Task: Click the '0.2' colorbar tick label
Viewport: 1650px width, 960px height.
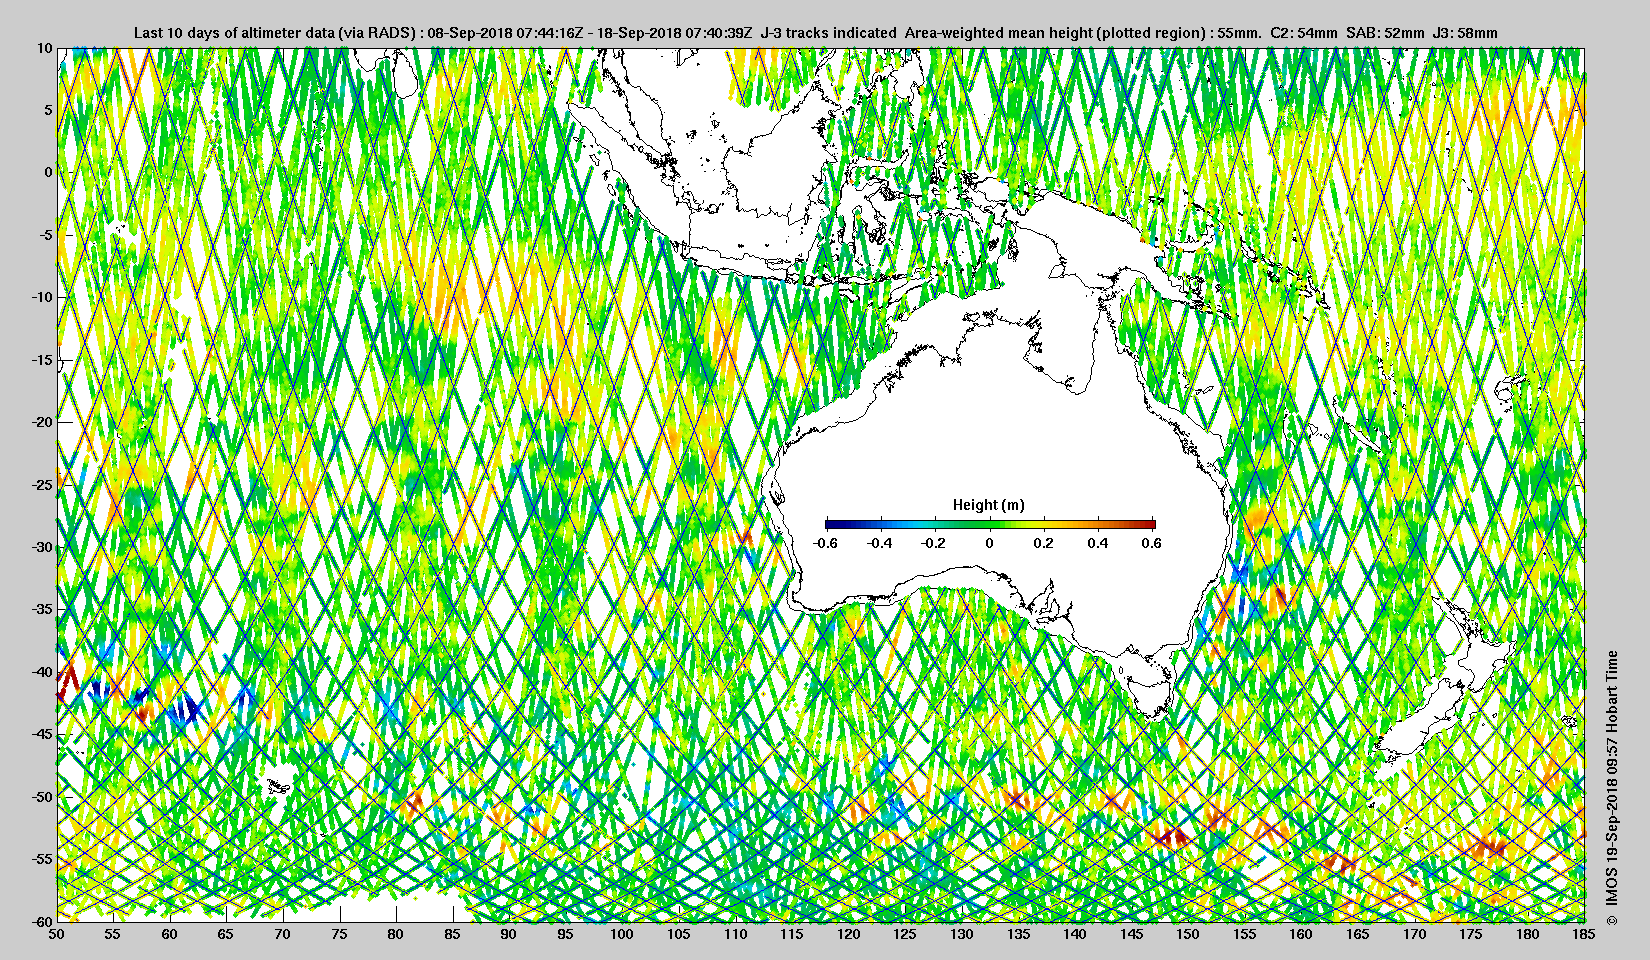Action: click(x=1043, y=543)
